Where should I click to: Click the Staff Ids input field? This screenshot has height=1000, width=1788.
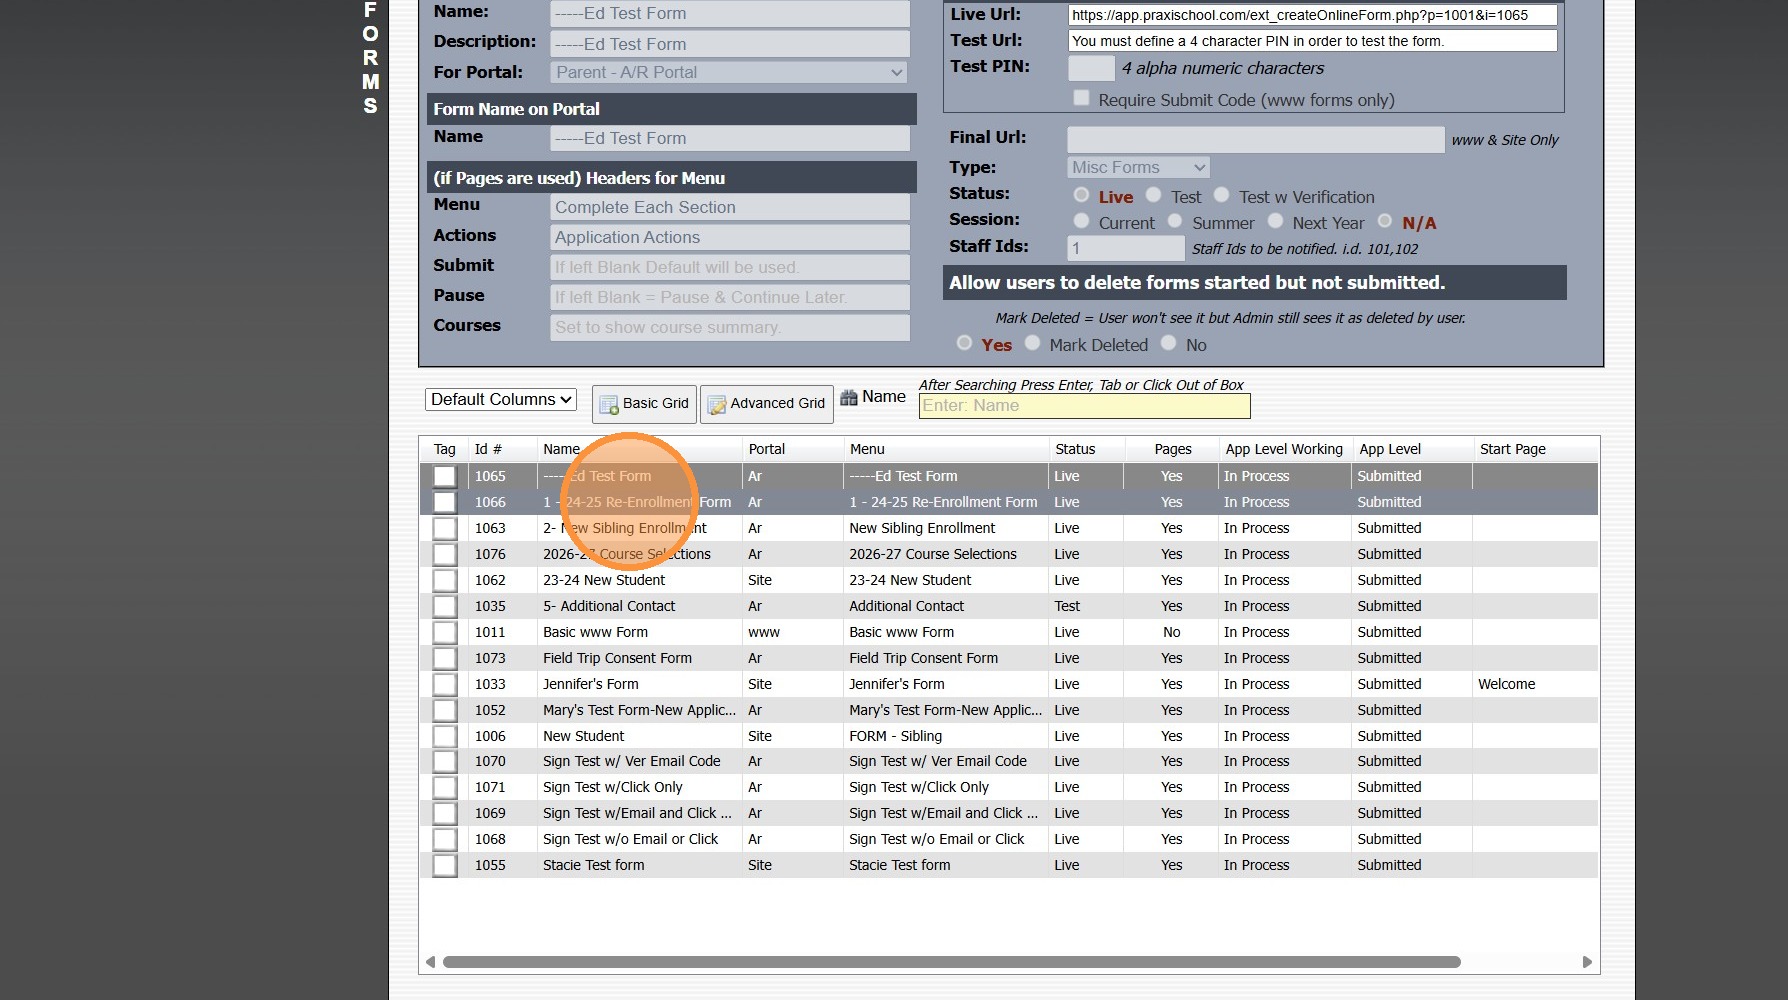(1125, 247)
